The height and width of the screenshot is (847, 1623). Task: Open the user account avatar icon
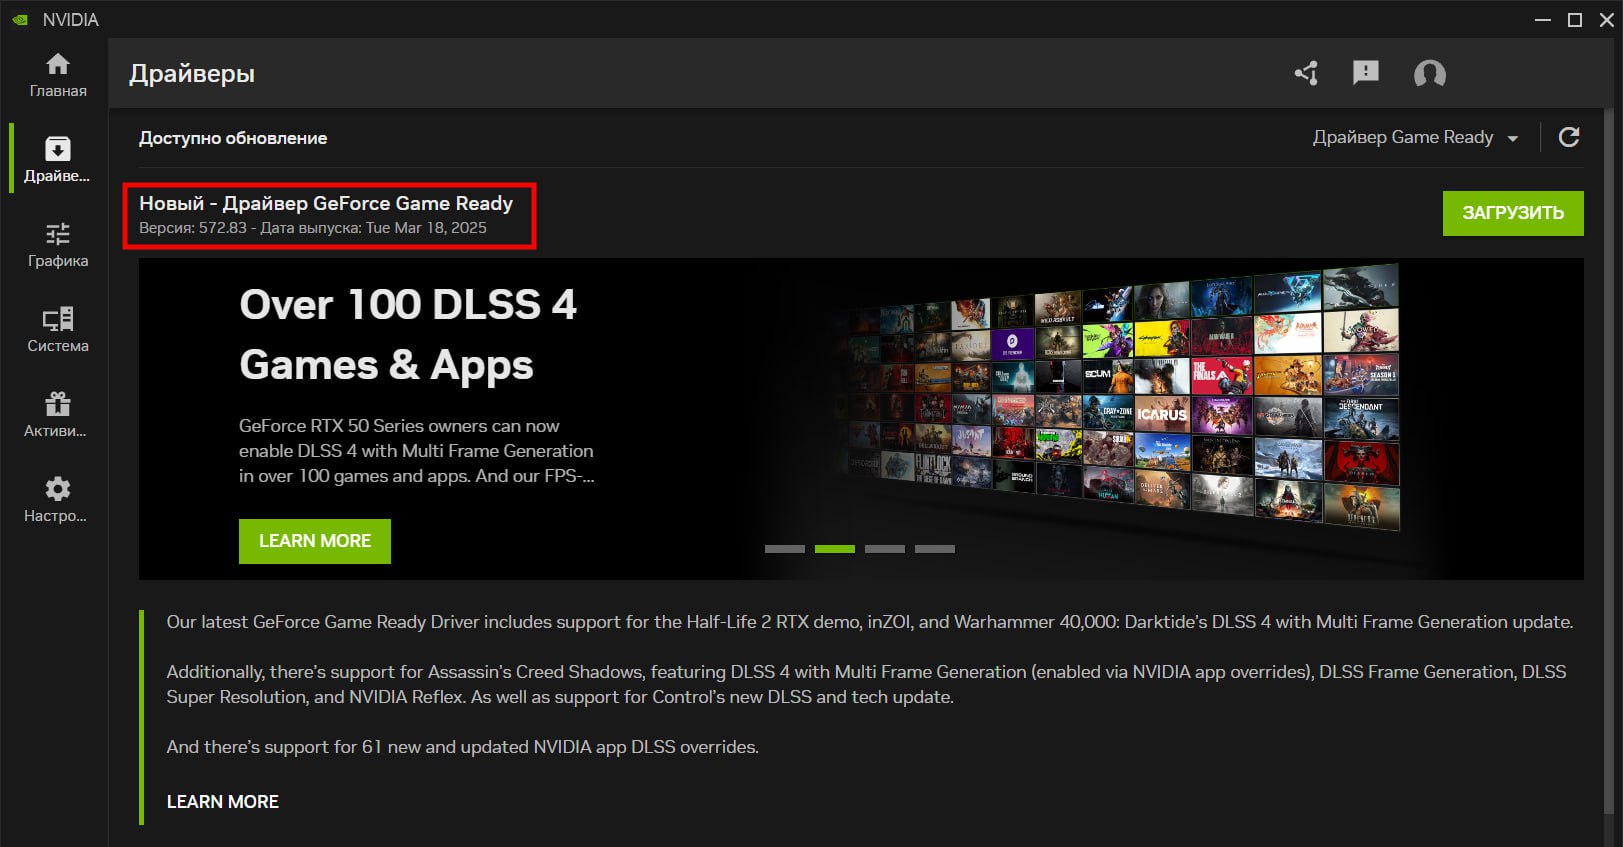[x=1429, y=74]
